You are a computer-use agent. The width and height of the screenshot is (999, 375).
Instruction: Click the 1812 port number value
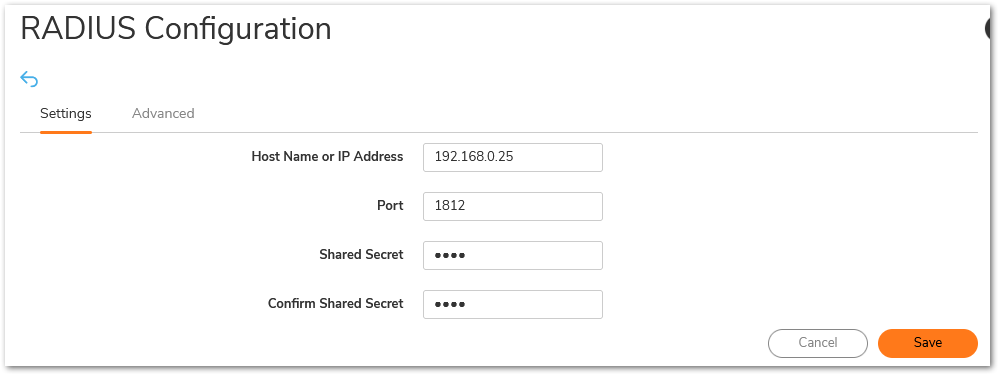pos(451,206)
